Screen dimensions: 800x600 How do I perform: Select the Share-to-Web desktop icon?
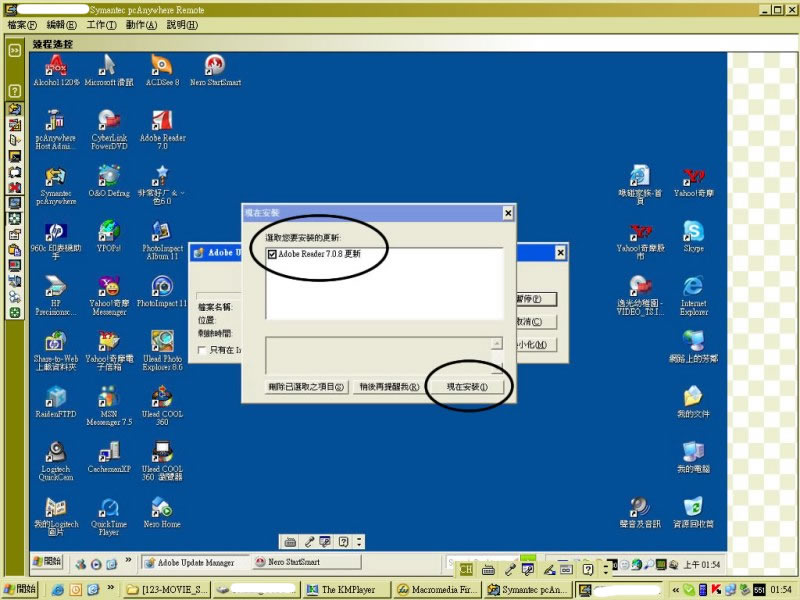[56, 351]
